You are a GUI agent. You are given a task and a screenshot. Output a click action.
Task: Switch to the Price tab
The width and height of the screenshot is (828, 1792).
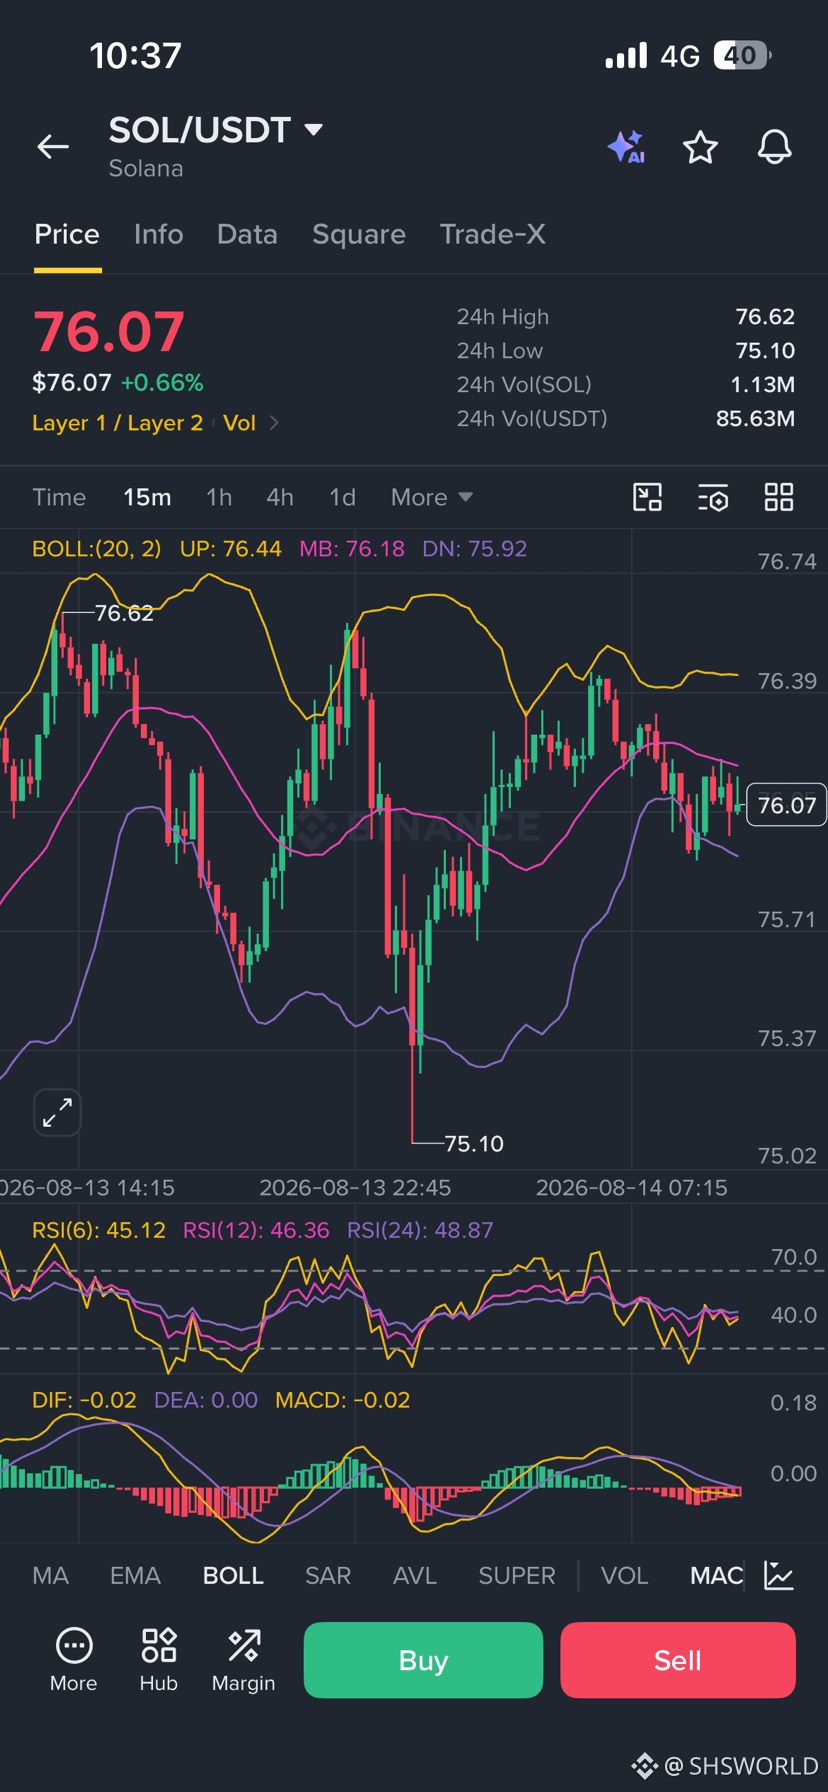(67, 234)
